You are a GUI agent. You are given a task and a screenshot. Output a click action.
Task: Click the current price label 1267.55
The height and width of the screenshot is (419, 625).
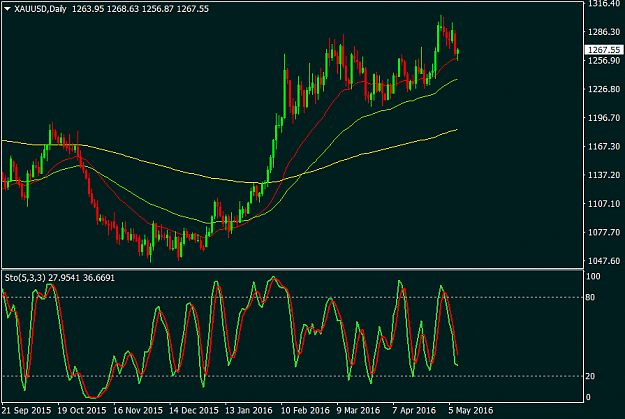point(604,50)
